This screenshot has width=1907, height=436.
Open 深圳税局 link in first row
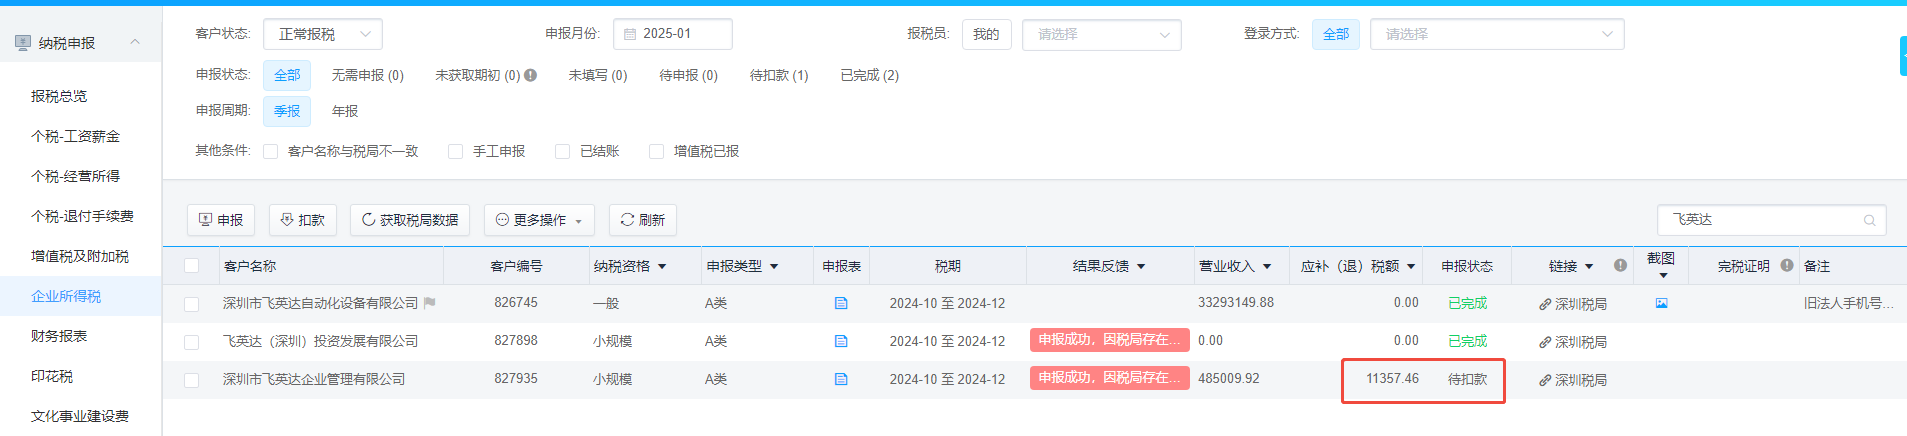point(1573,304)
